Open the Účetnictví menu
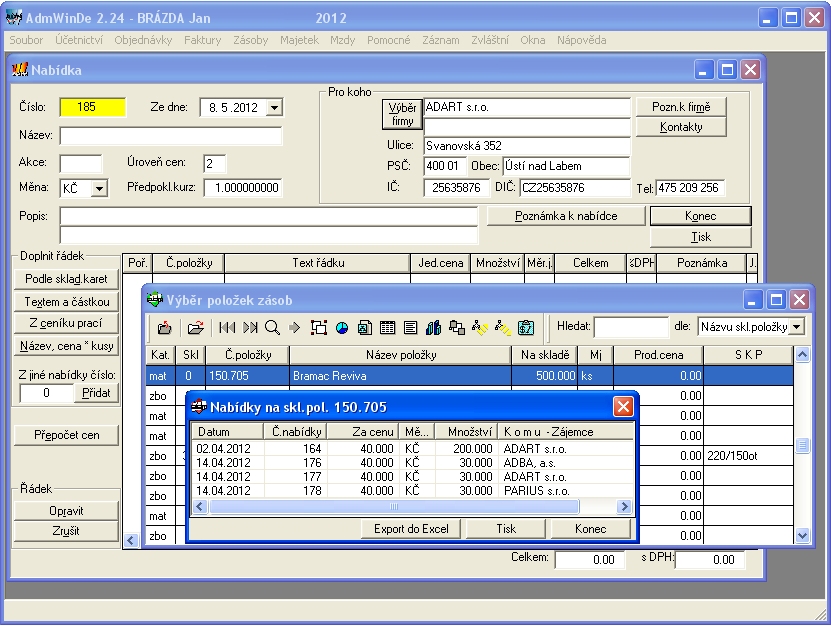This screenshot has height=626, width=831. point(79,40)
